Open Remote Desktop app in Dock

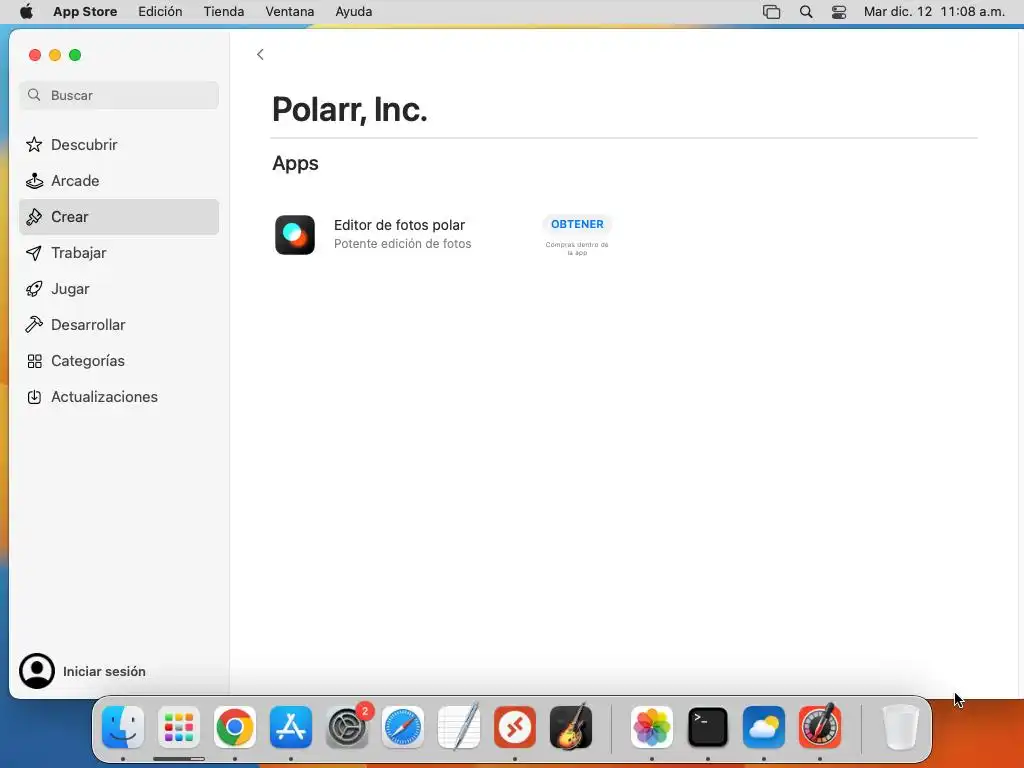pos(515,726)
